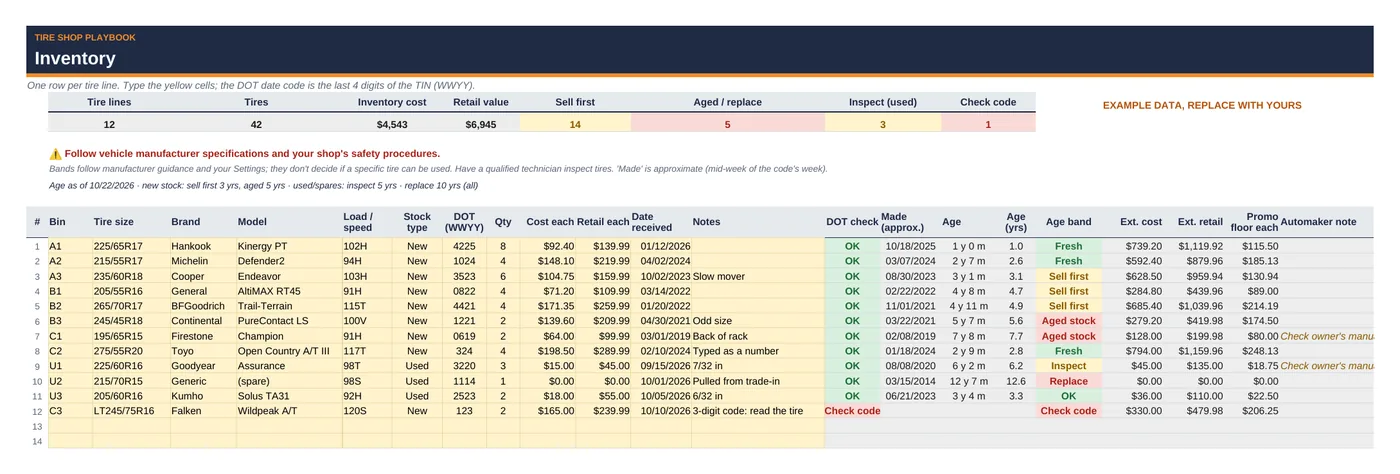Click the Inventory cost value $4,543
This screenshot has width=1400, height=474.
[392, 125]
